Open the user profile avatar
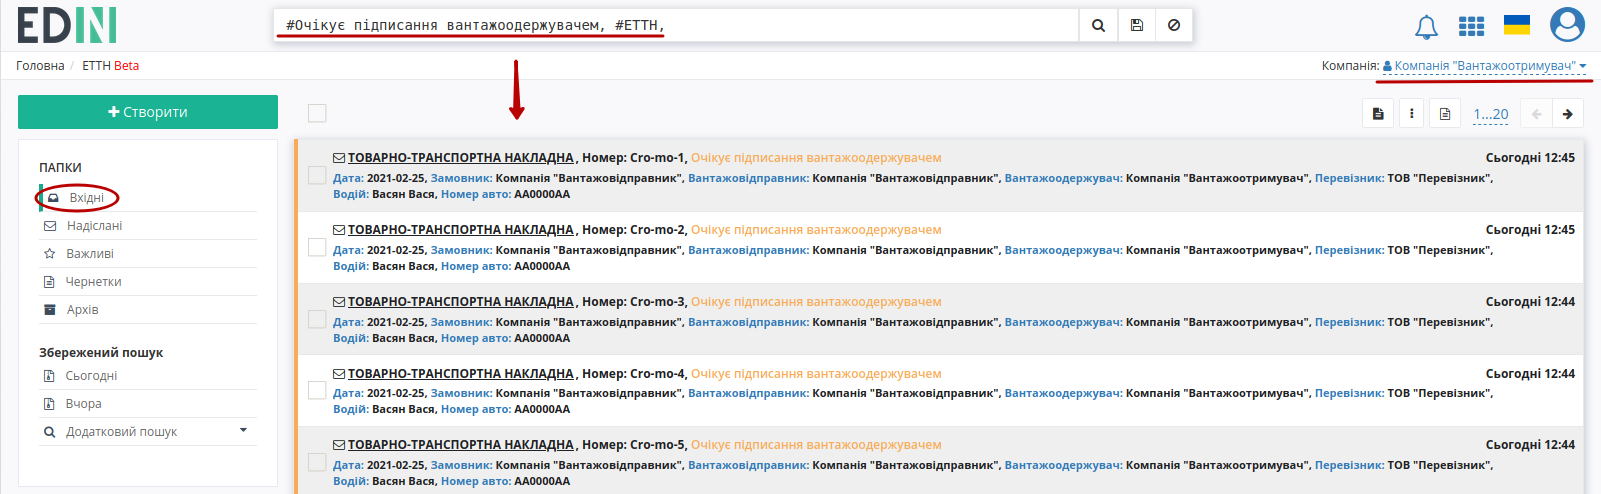This screenshot has height=494, width=1601. tap(1567, 25)
